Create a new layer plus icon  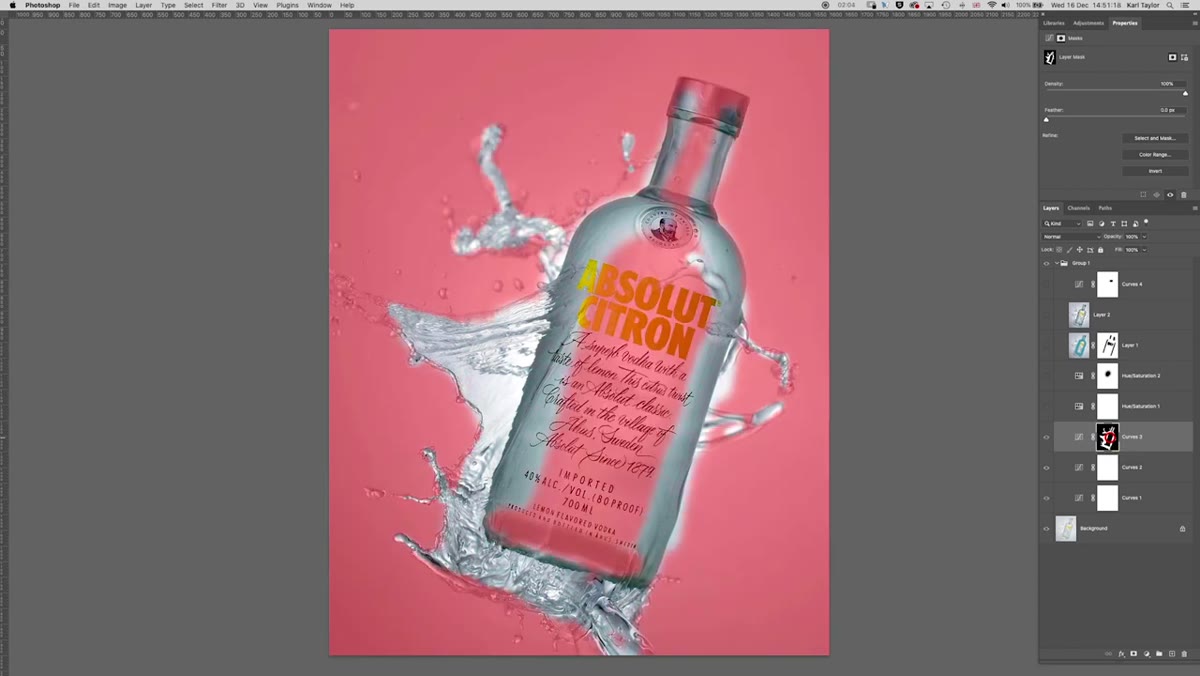tap(1172, 654)
